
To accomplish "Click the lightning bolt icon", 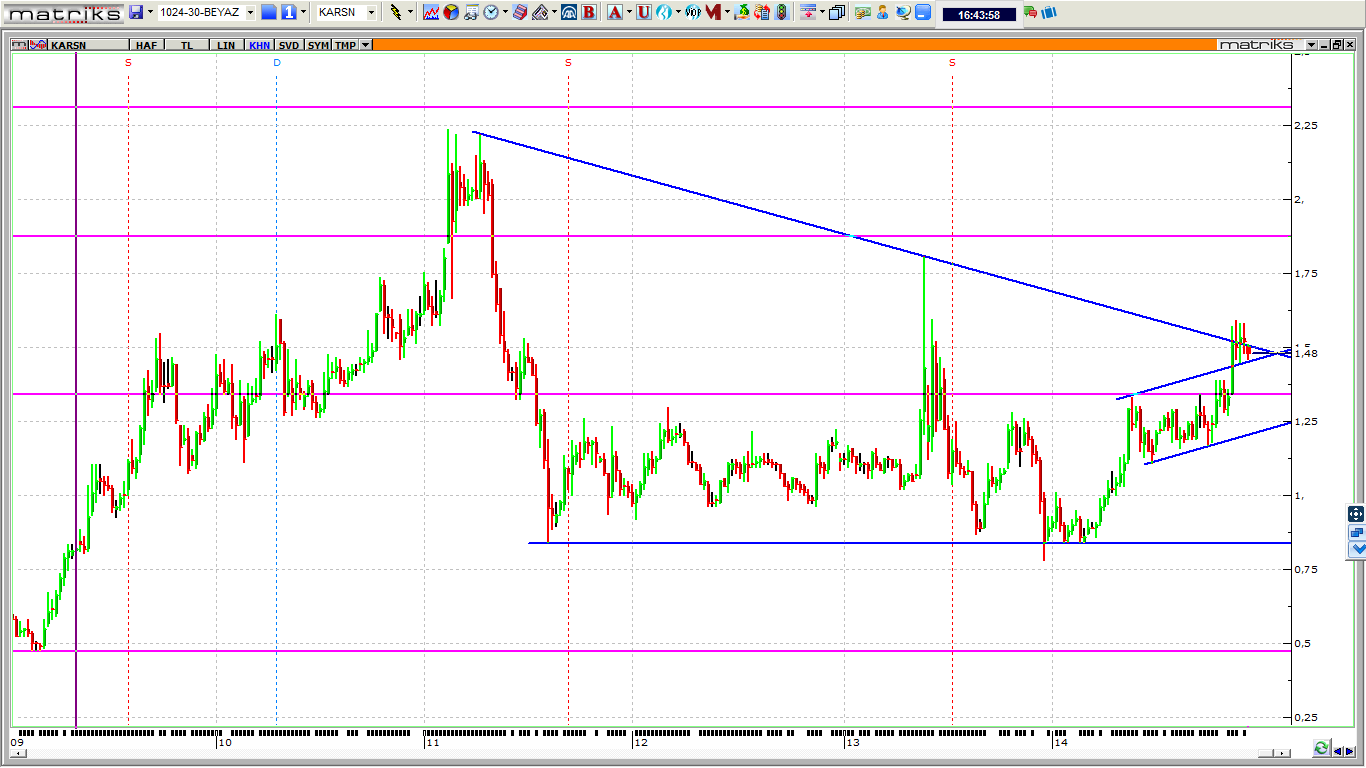I will coord(396,12).
